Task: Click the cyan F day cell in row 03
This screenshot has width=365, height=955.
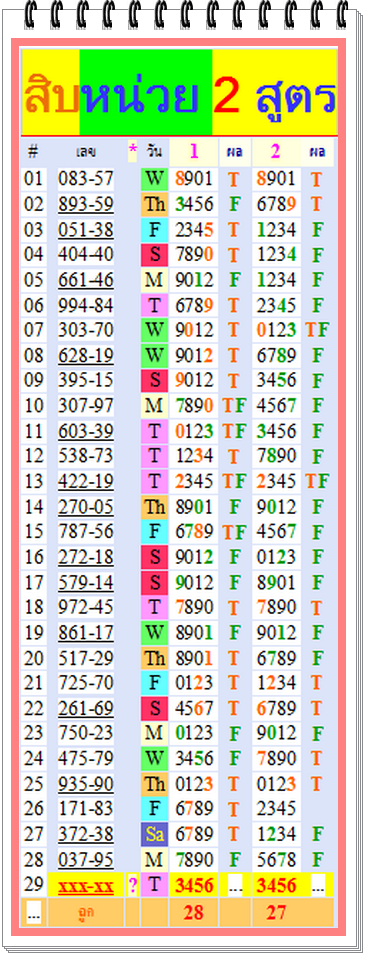Action: point(155,230)
